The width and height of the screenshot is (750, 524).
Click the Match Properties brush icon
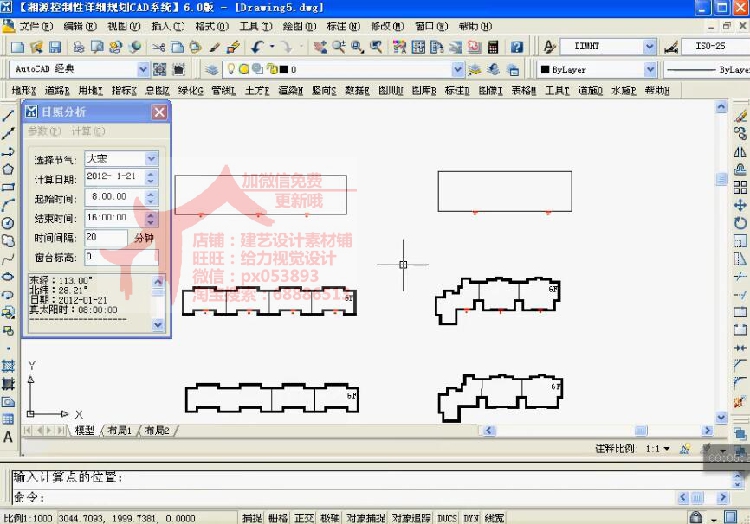(x=214, y=47)
